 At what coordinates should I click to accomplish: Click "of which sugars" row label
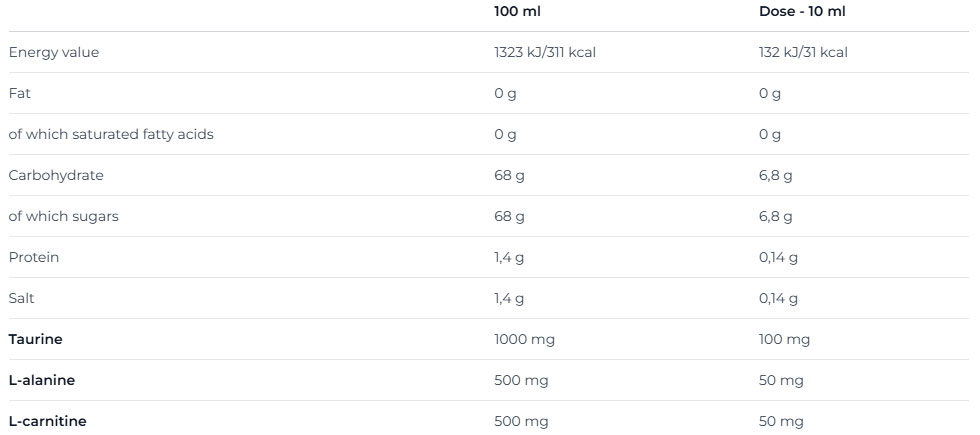[63, 217]
